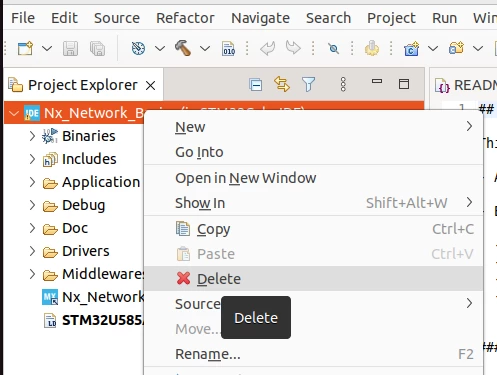The height and width of the screenshot is (375, 497).
Task: Open the Edit menu
Action: (64, 18)
